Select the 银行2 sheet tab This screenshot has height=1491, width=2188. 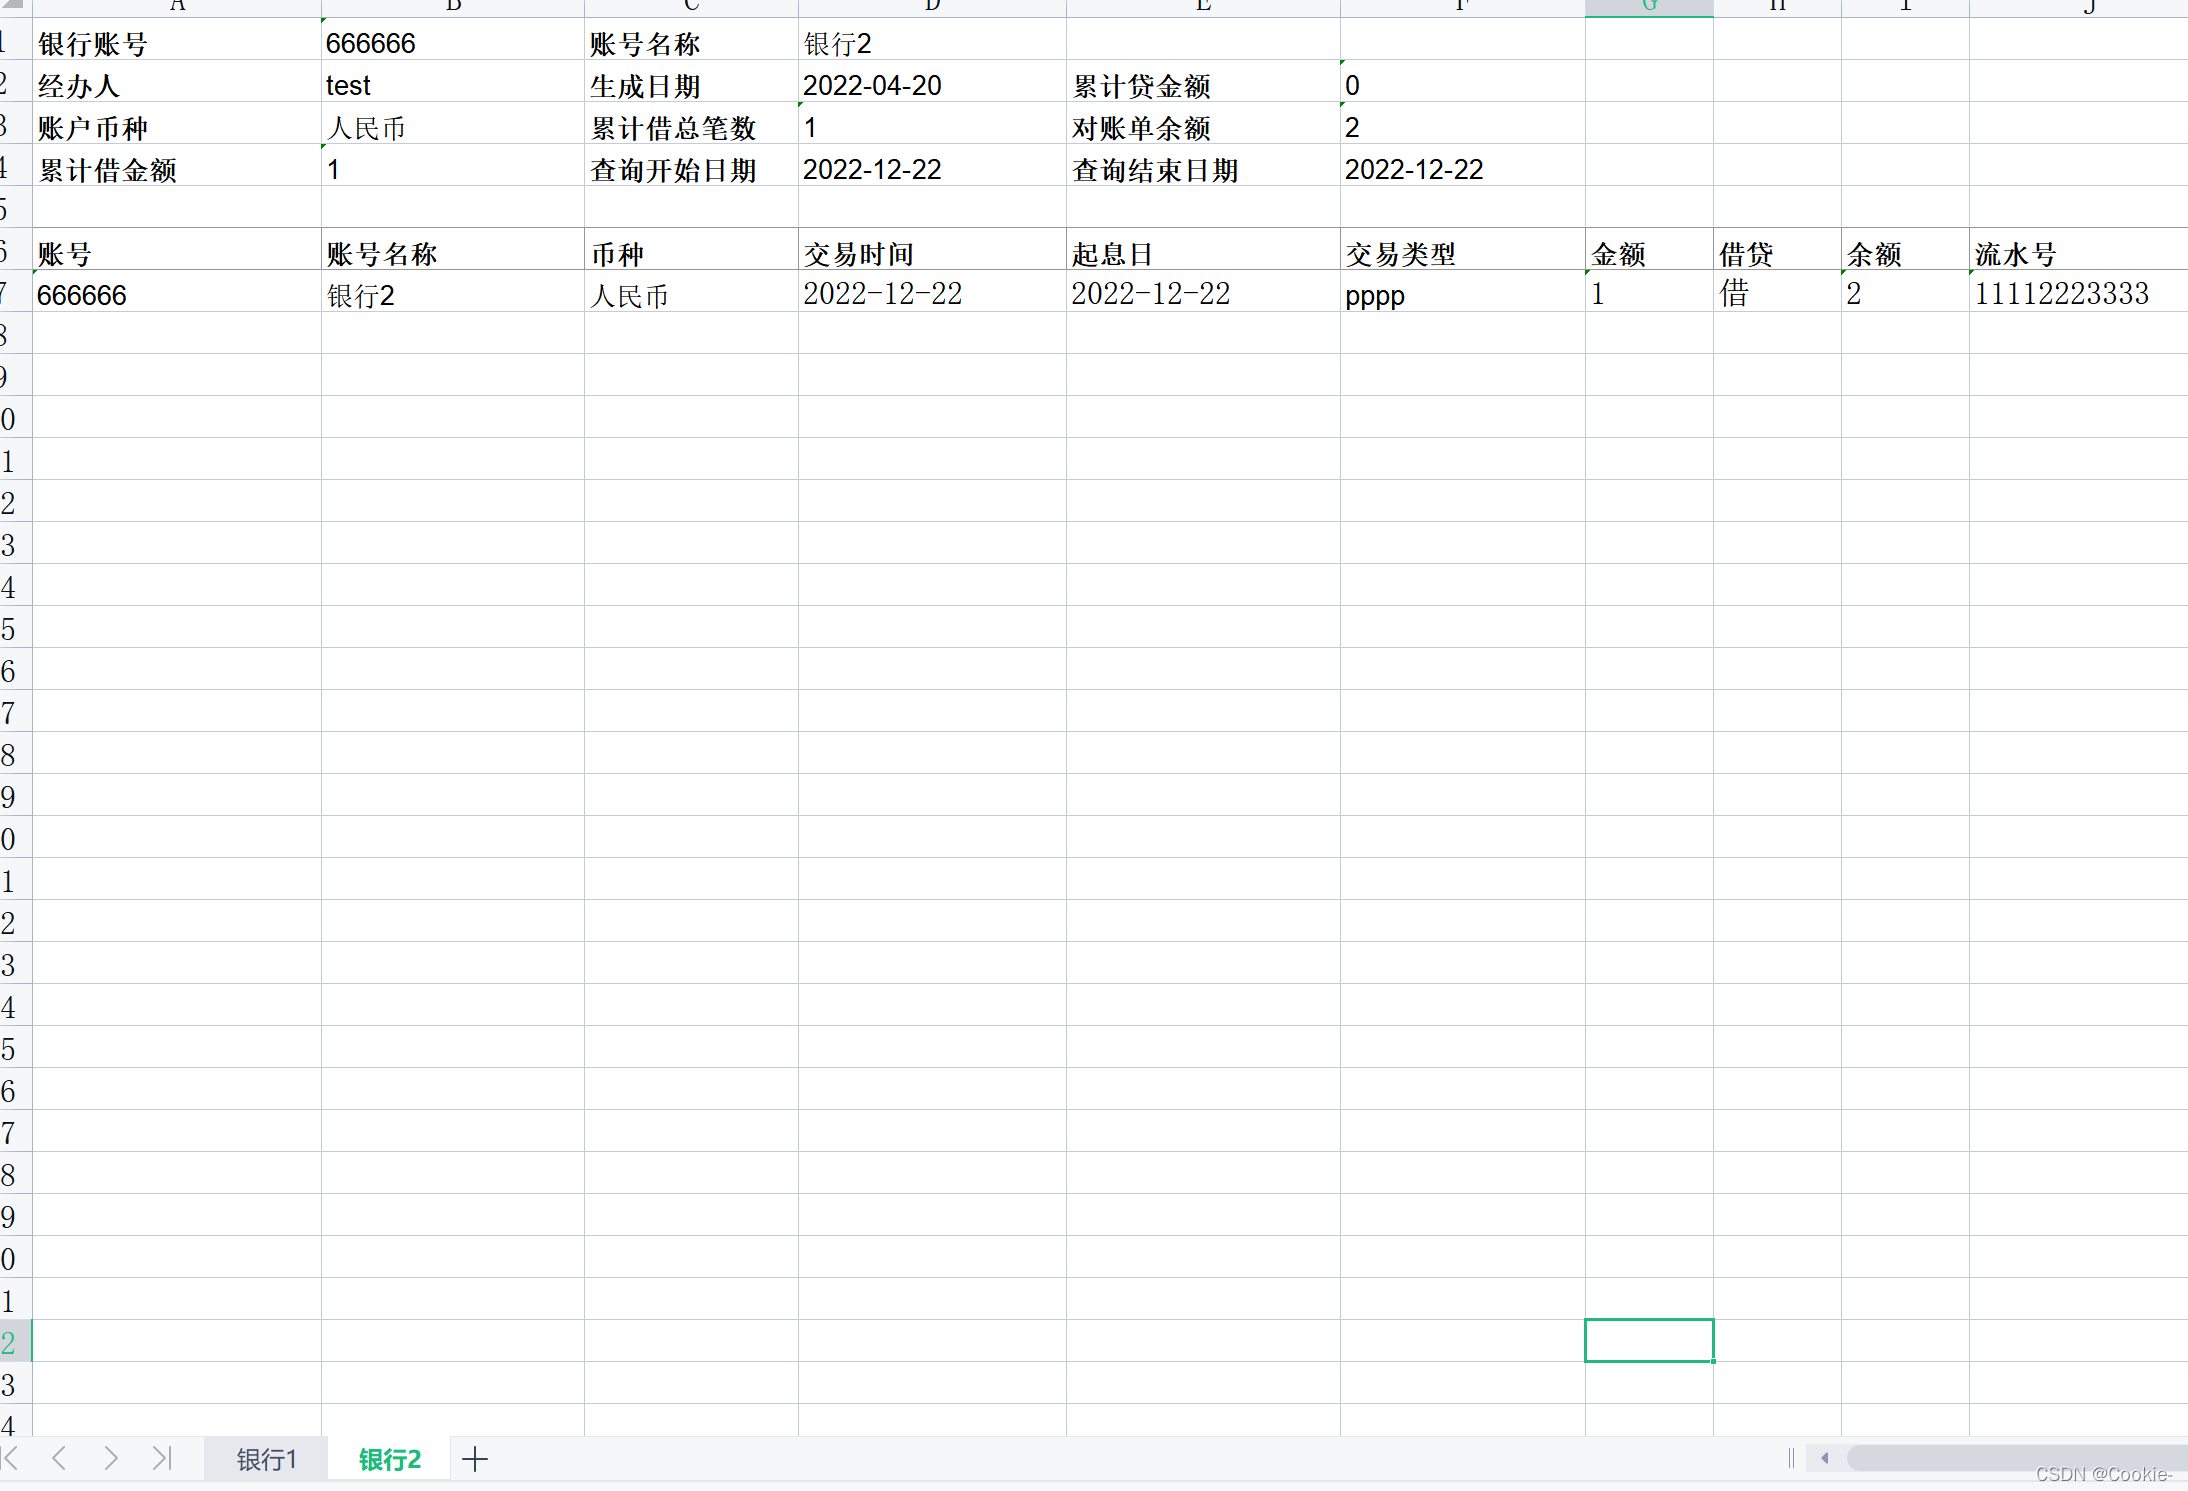(389, 1459)
